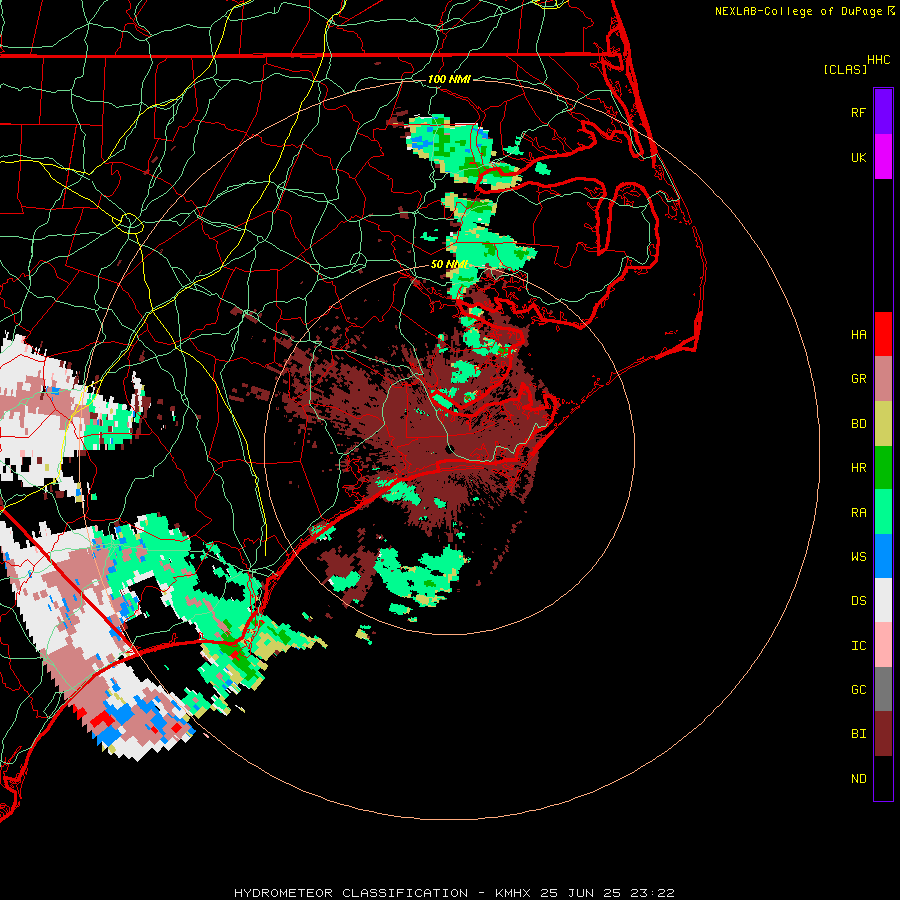Screen dimensions: 900x900
Task: Click the HHC product code label
Action: pyautogui.click(x=878, y=60)
